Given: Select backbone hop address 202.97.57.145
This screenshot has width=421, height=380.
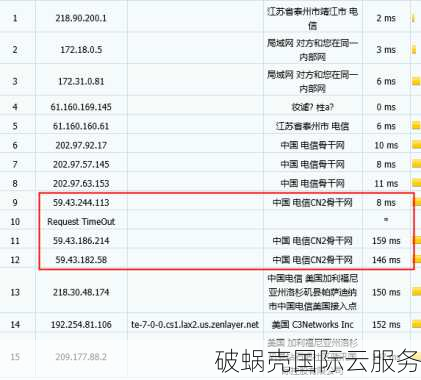Looking at the screenshot, I should point(81,164).
